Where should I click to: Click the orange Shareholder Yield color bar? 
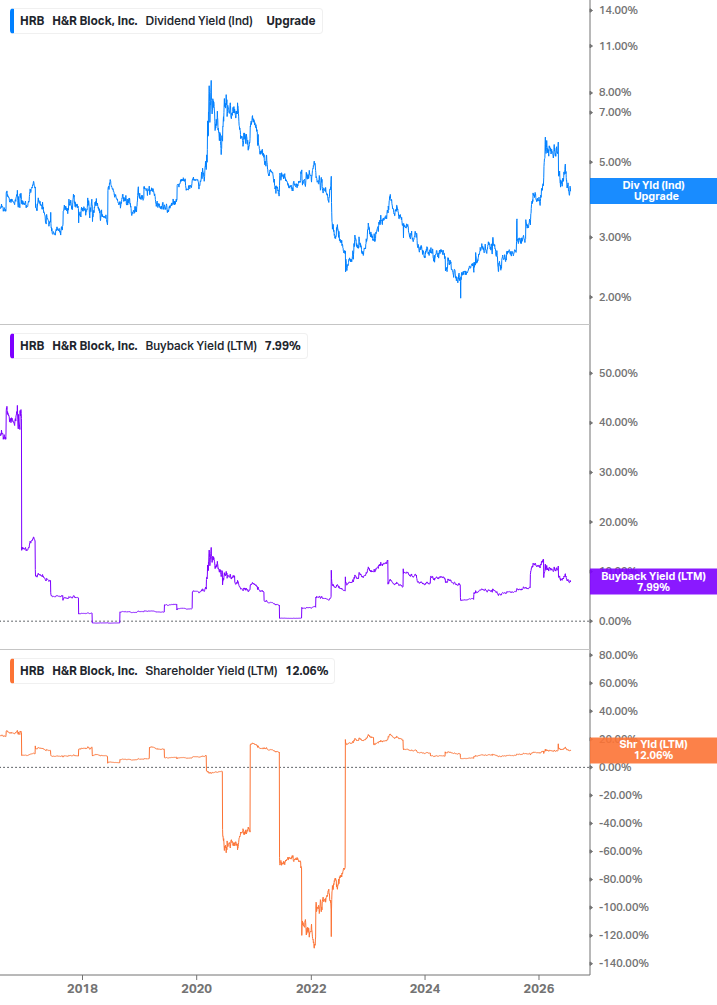pyautogui.click(x=12, y=671)
